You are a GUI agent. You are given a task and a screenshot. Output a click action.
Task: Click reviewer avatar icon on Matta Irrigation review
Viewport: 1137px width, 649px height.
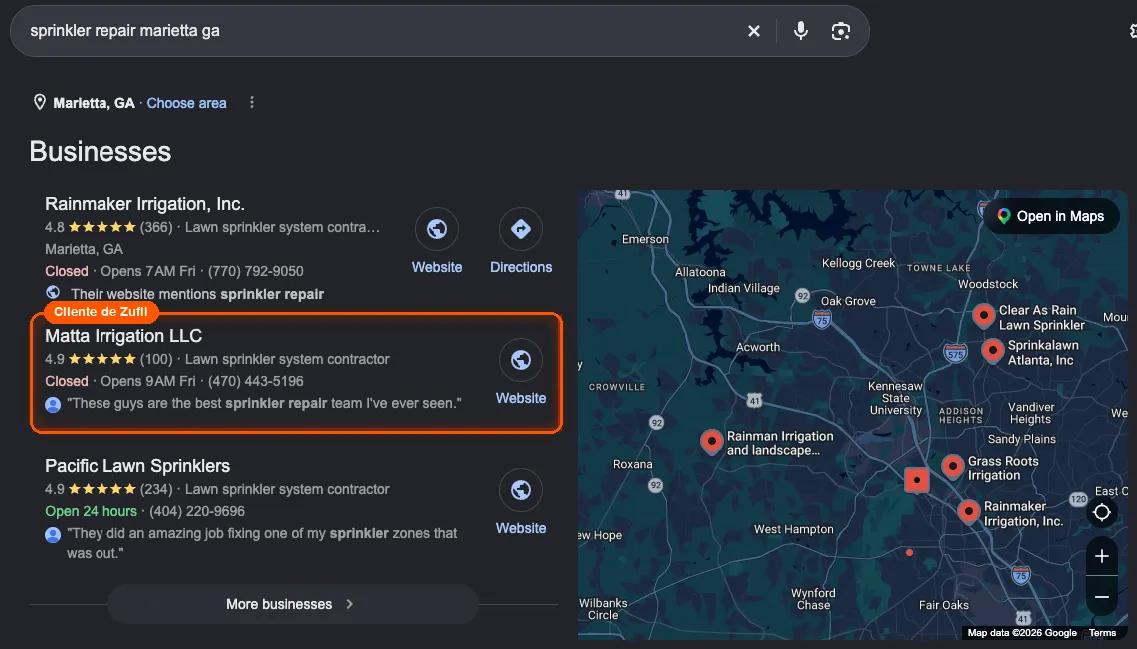[x=53, y=405]
